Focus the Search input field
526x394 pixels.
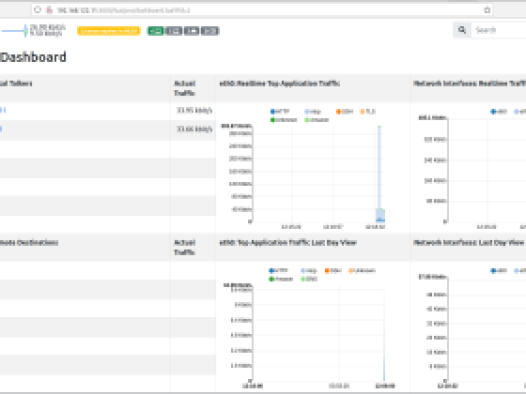click(498, 30)
